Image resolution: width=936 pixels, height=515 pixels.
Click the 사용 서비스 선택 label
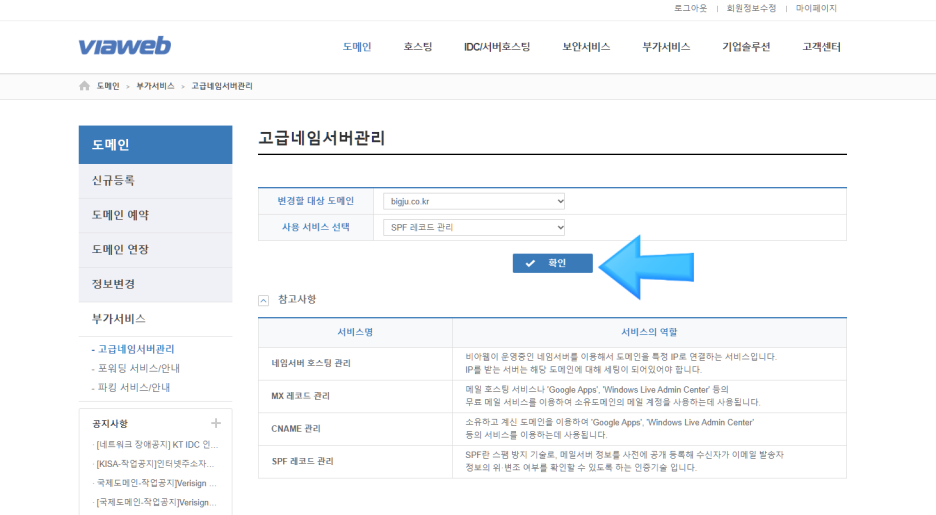point(315,227)
